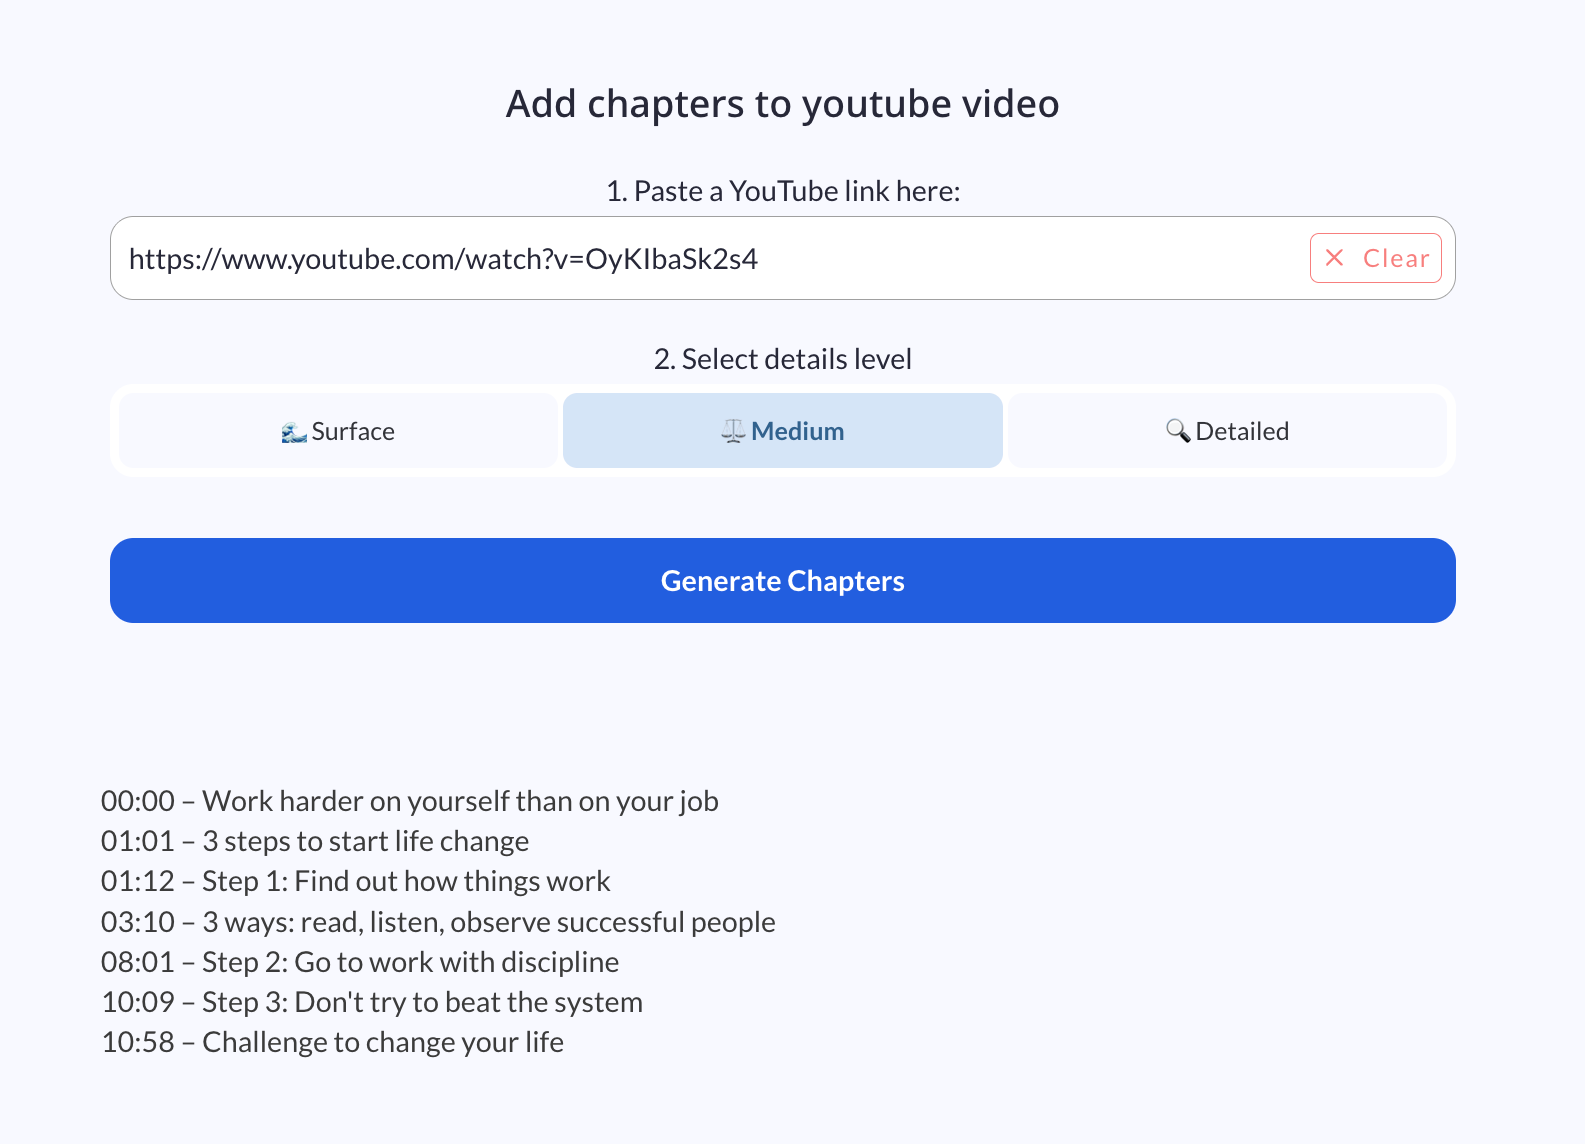Switch to the Detailed details level
This screenshot has width=1585, height=1144.
tap(1226, 431)
